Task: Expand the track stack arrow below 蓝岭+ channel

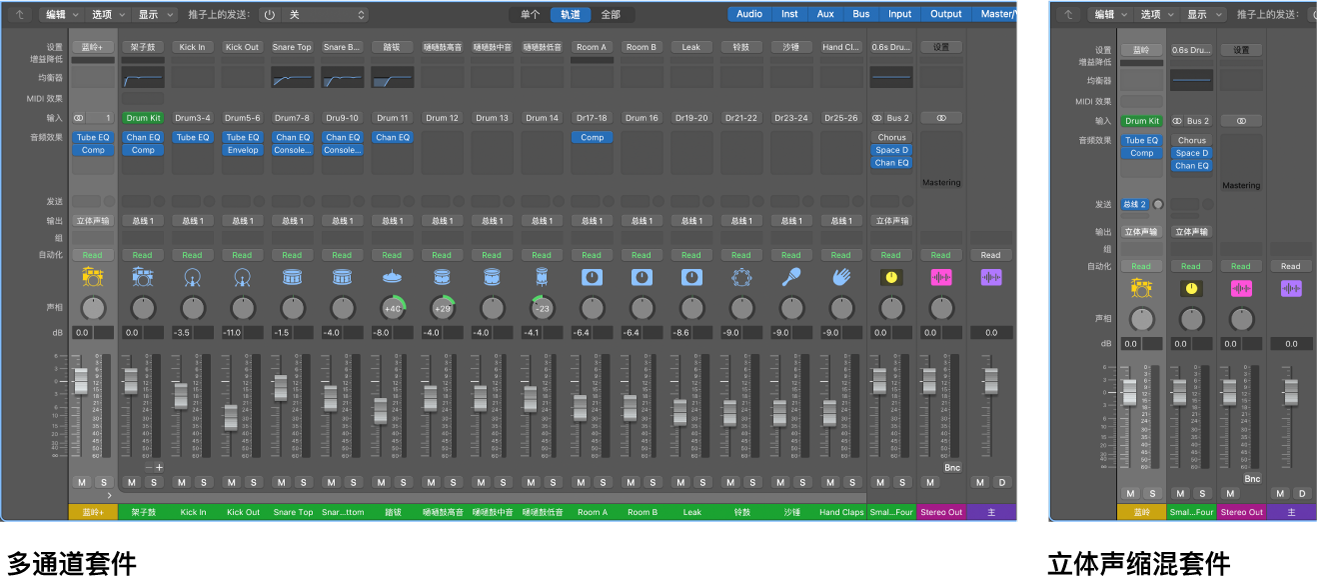Action: pyautogui.click(x=109, y=495)
